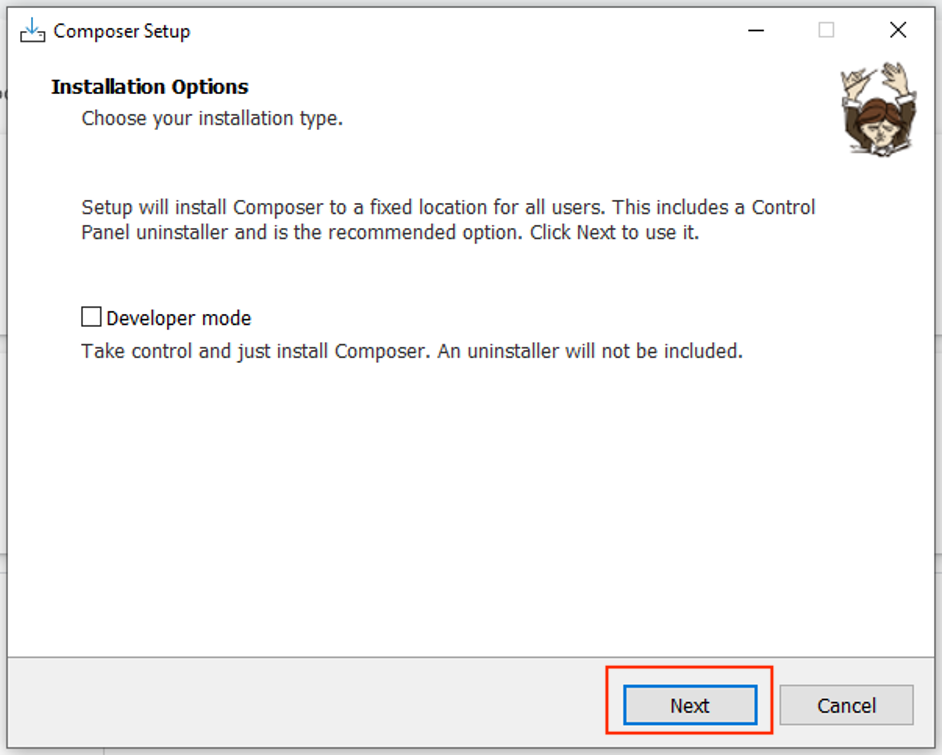The image size is (943, 756).
Task: Close the Composer Setup dialog
Action: (898, 30)
